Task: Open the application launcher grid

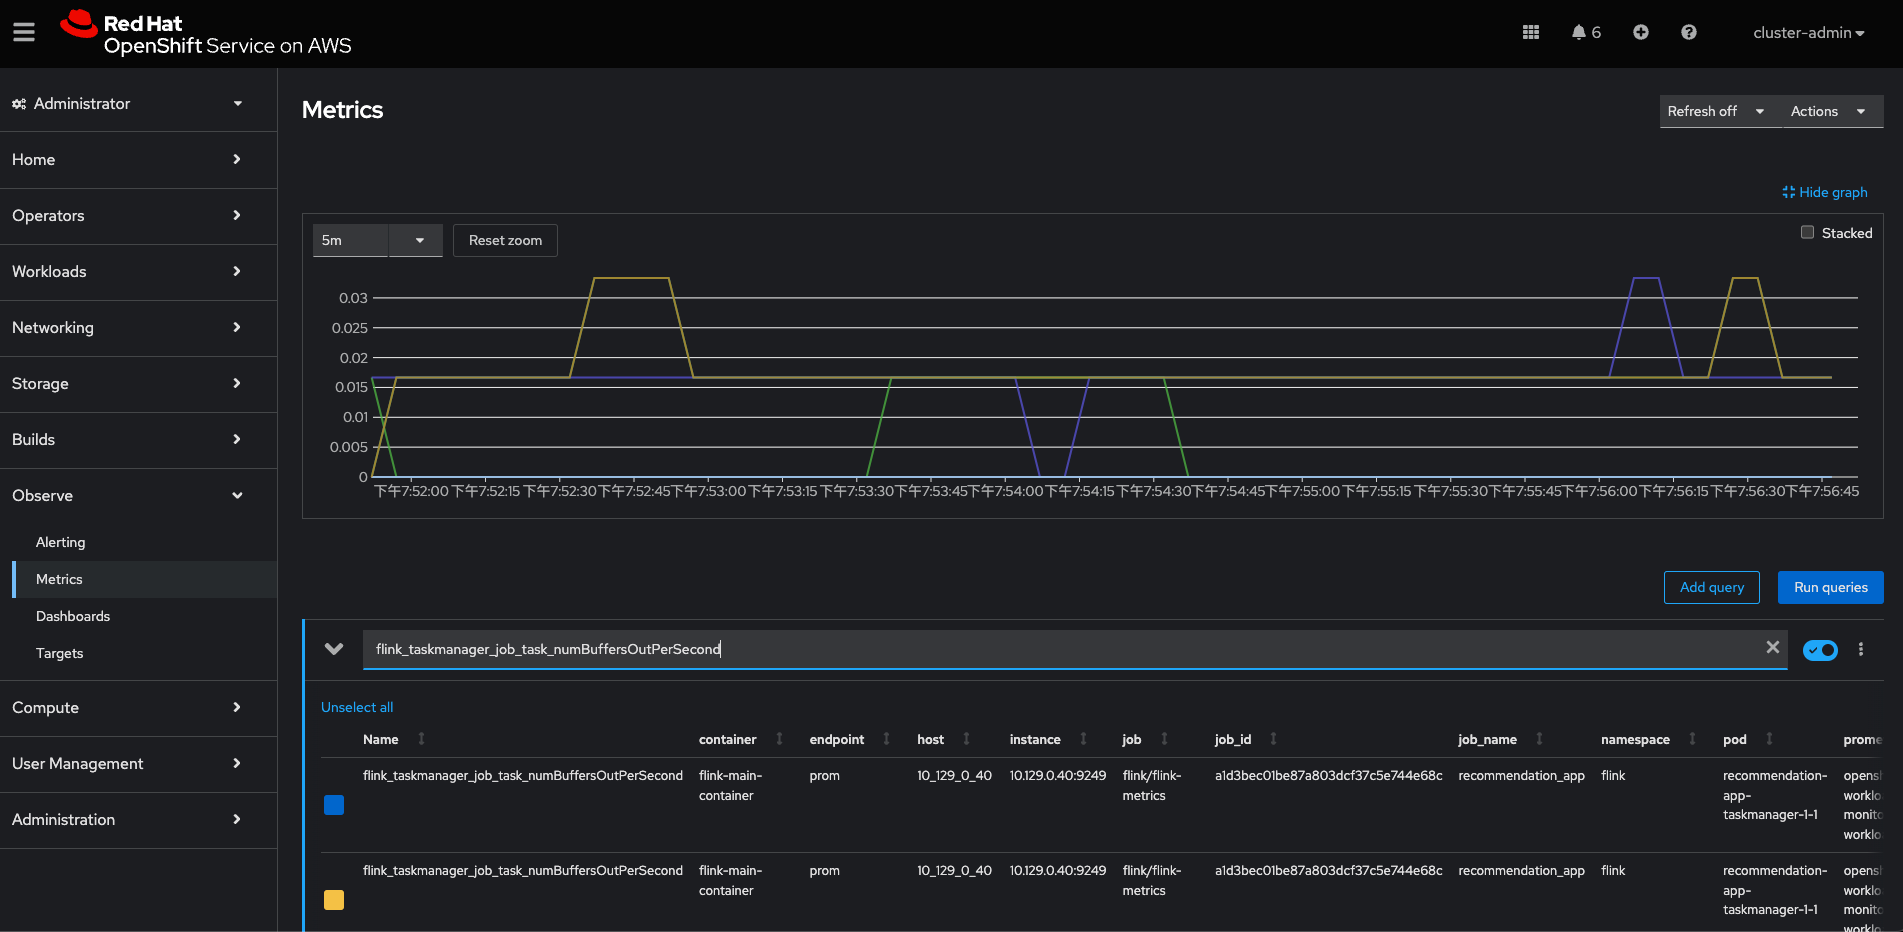Action: (1530, 33)
